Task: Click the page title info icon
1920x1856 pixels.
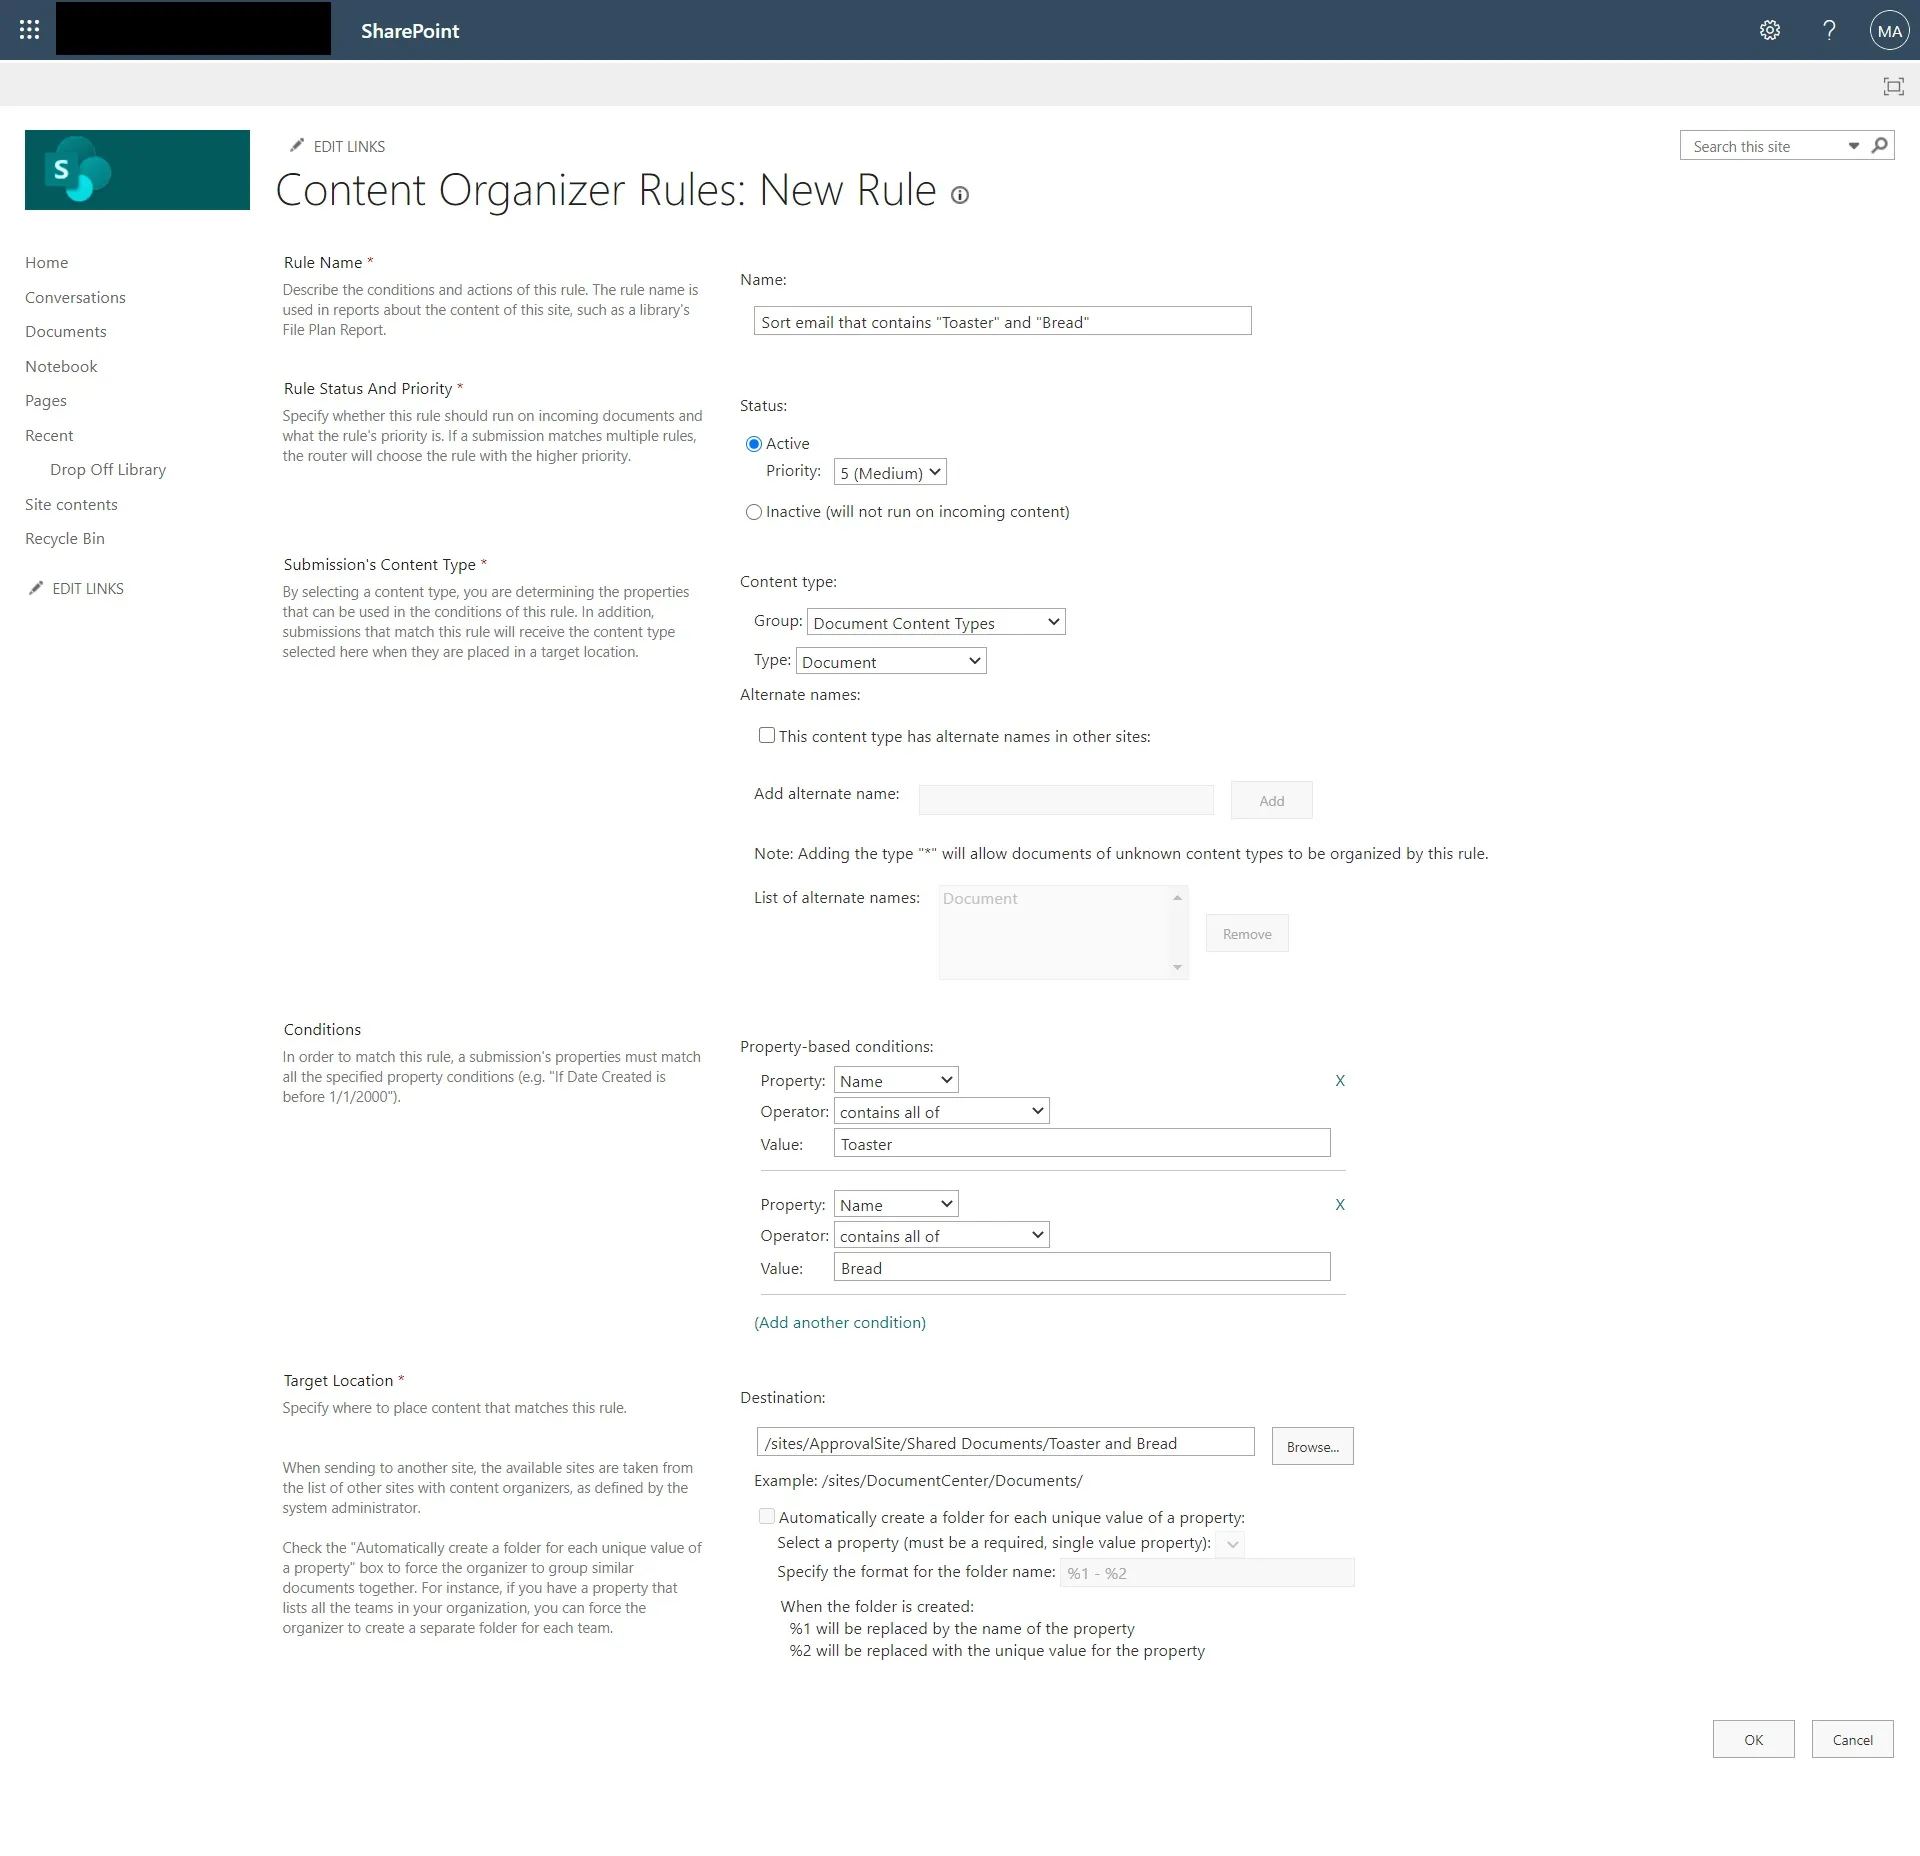Action: click(x=960, y=196)
